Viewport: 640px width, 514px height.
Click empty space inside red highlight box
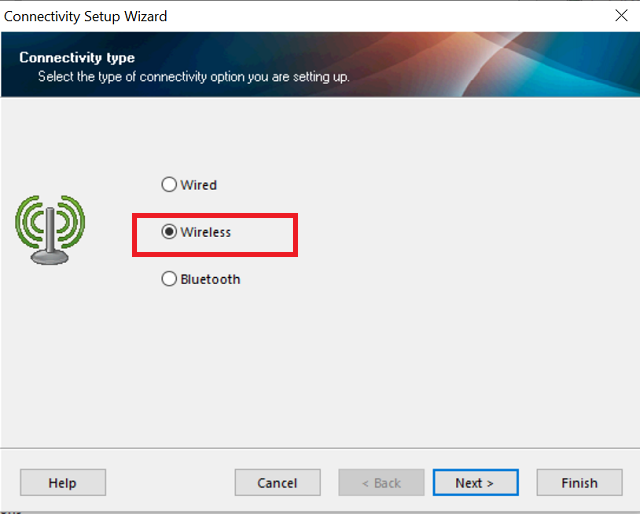(x=265, y=232)
